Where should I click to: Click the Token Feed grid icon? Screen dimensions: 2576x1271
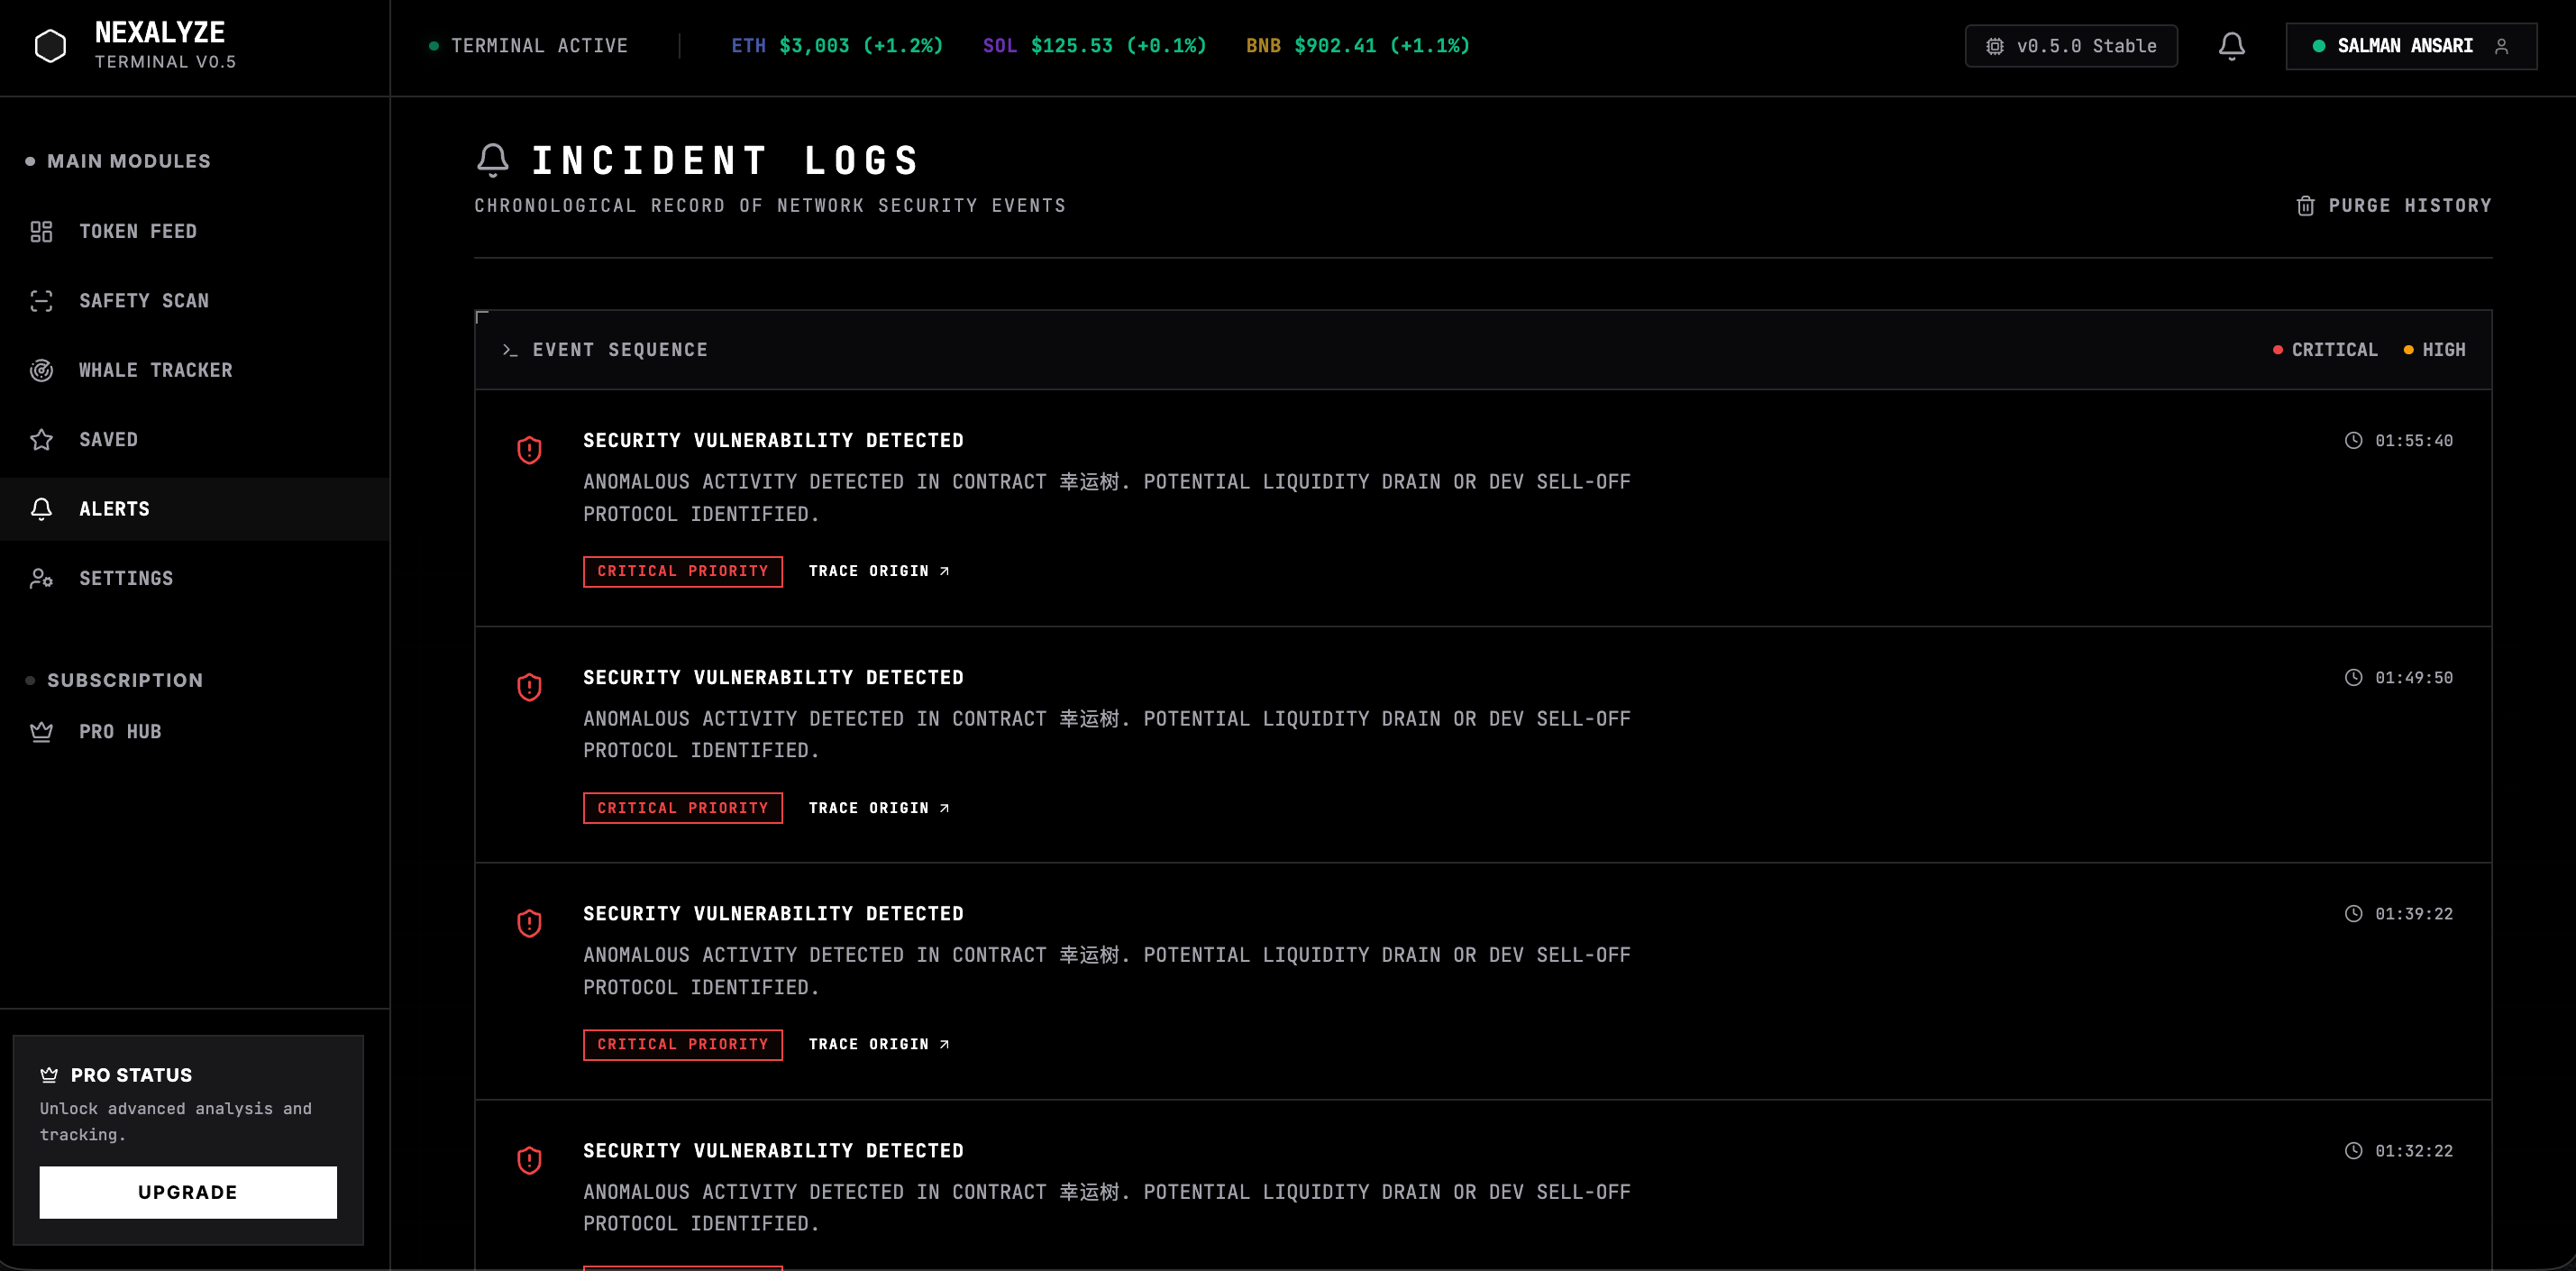41,232
